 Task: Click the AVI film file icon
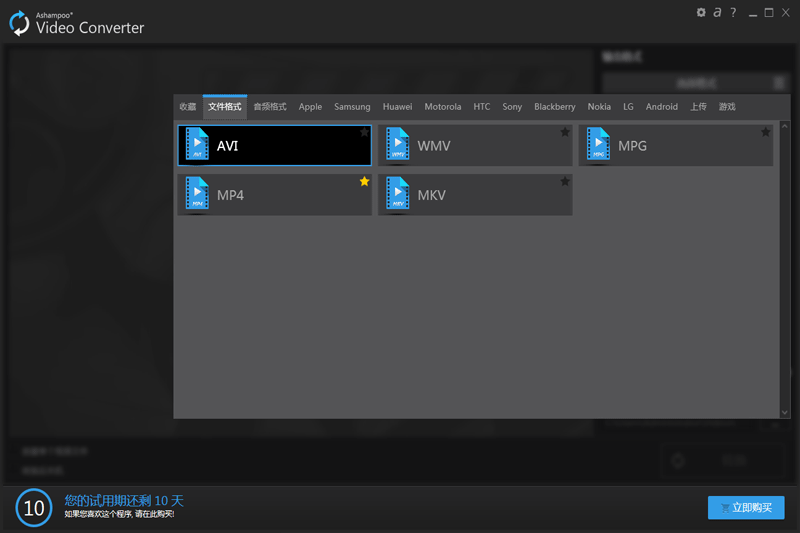point(197,144)
